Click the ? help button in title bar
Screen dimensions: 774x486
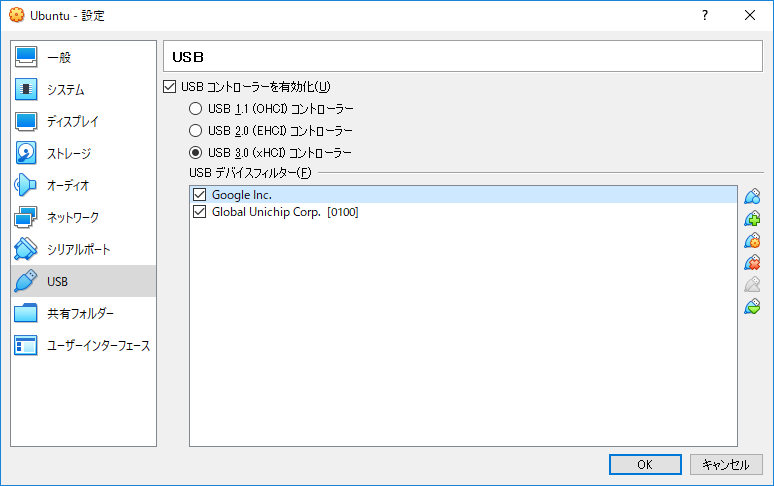(705, 15)
